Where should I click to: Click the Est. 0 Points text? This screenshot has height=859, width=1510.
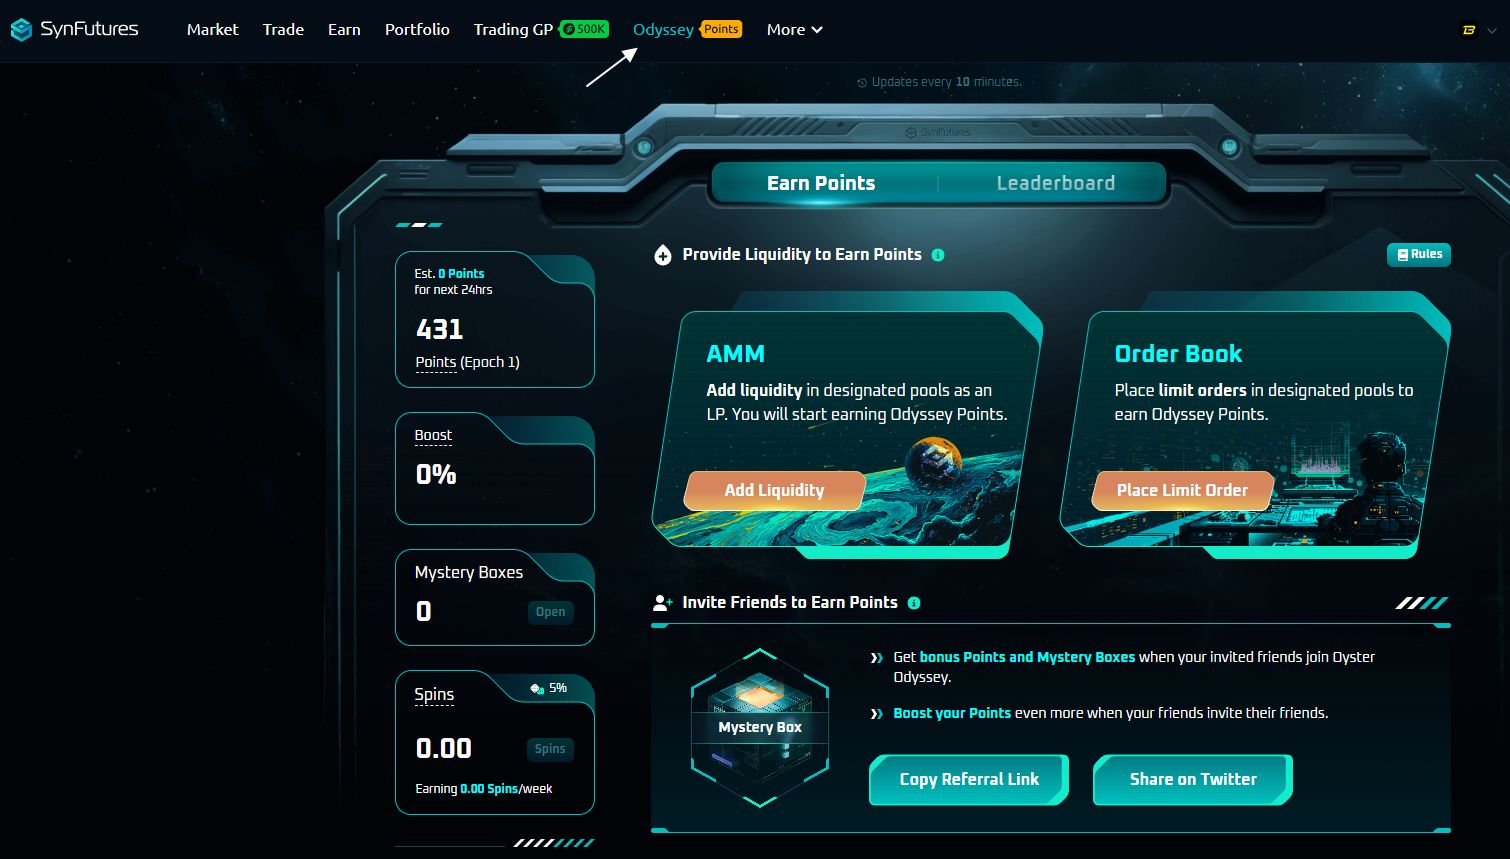click(449, 273)
